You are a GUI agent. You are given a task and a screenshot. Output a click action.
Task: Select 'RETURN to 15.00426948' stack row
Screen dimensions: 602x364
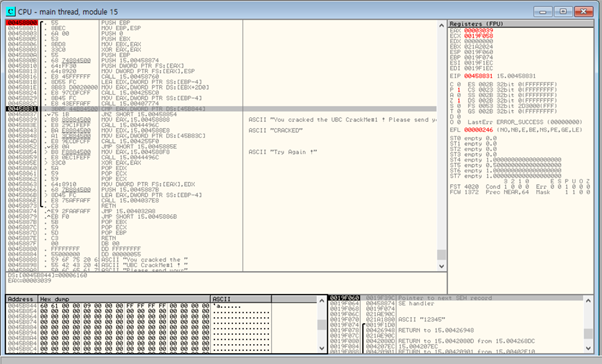click(436, 330)
